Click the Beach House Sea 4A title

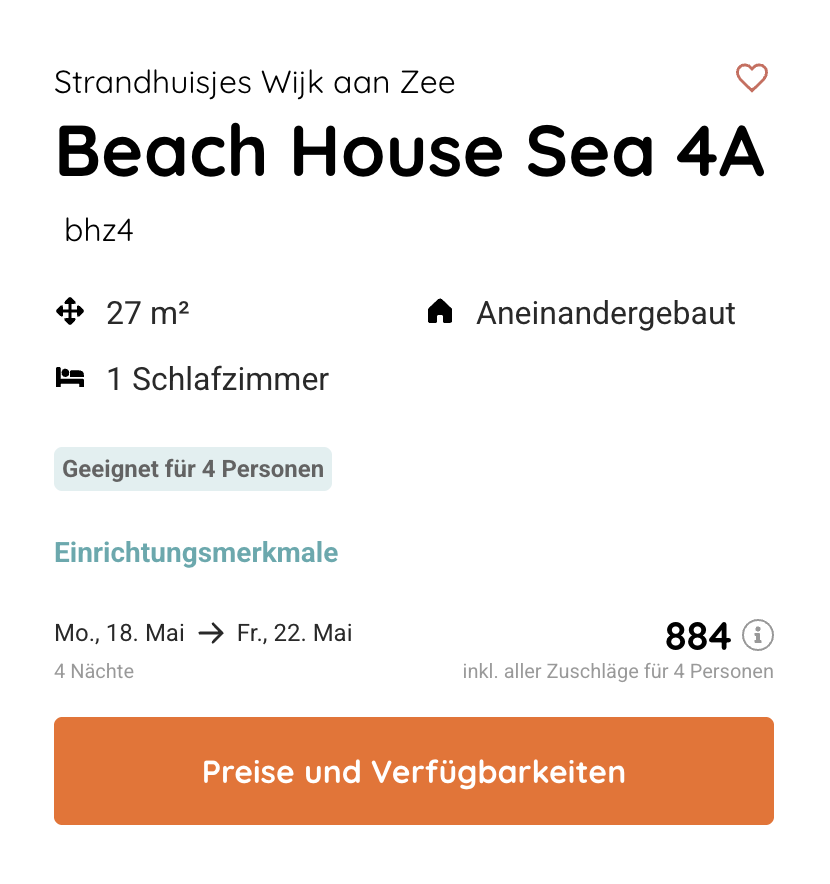coord(410,150)
